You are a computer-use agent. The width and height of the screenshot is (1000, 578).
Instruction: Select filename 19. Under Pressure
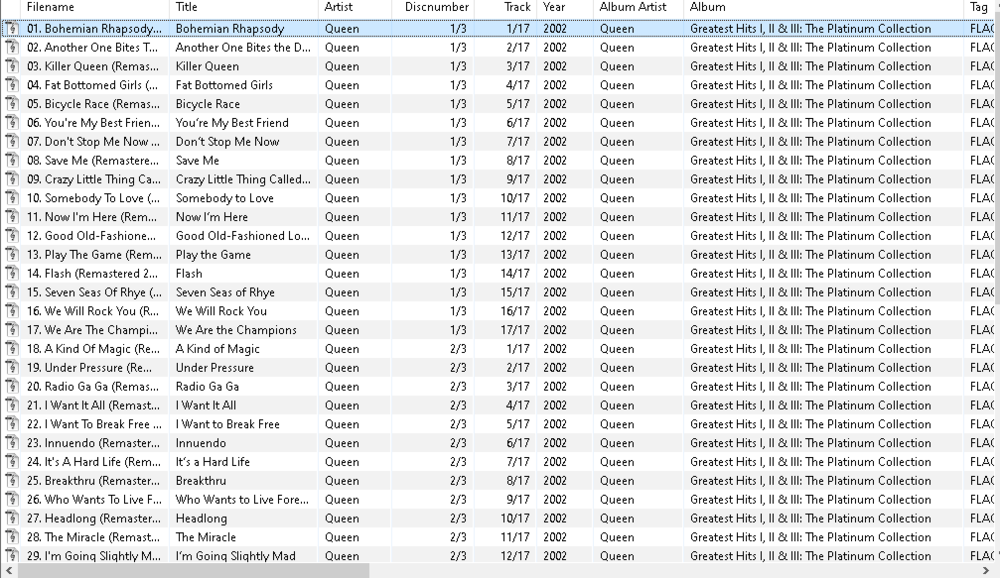(x=89, y=367)
